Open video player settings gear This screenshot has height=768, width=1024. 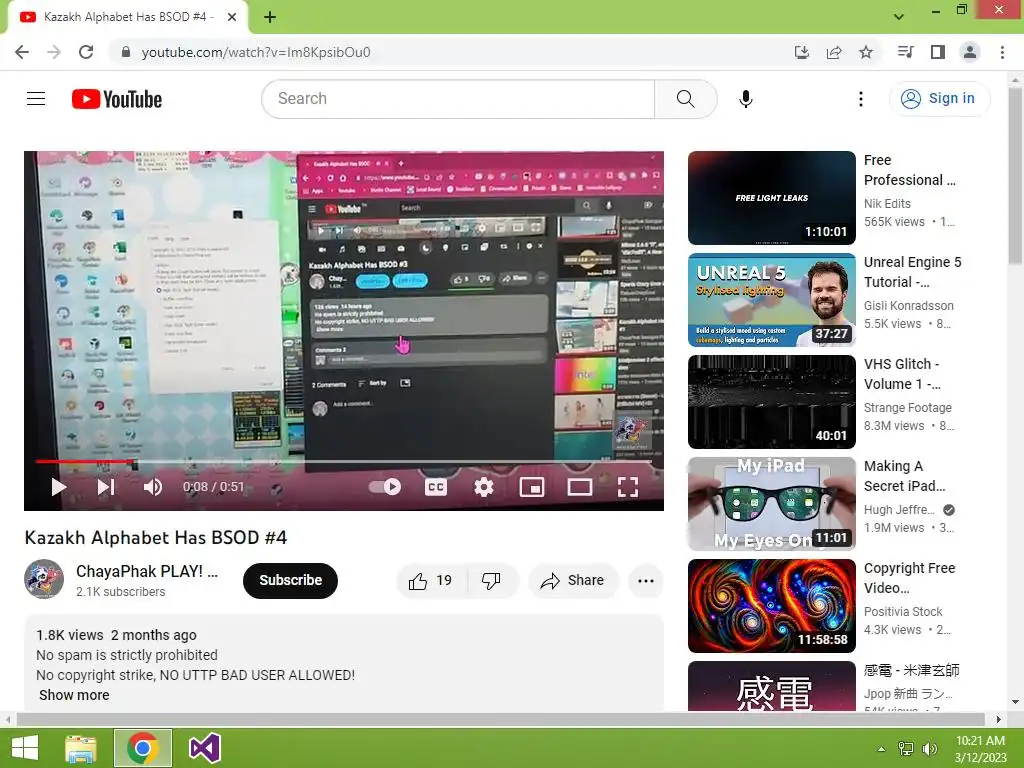coord(483,487)
